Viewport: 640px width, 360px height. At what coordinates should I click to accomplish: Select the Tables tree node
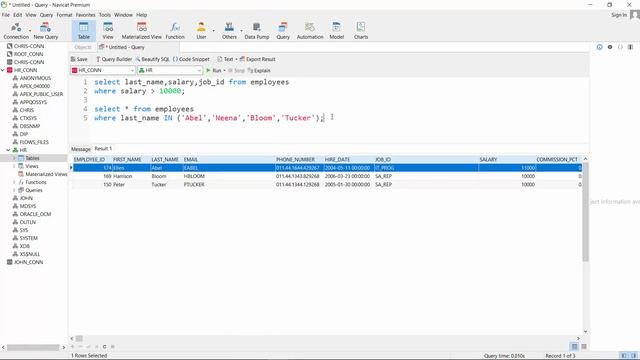pyautogui.click(x=32, y=158)
